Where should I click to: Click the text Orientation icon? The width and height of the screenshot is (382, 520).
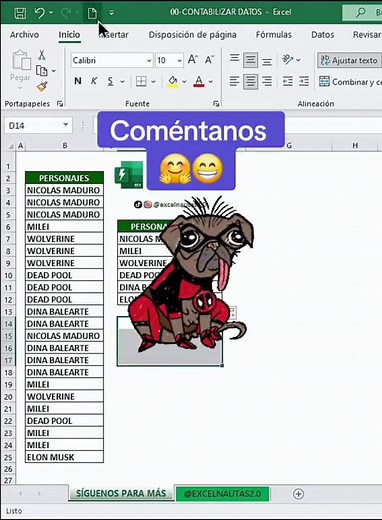pos(288,60)
